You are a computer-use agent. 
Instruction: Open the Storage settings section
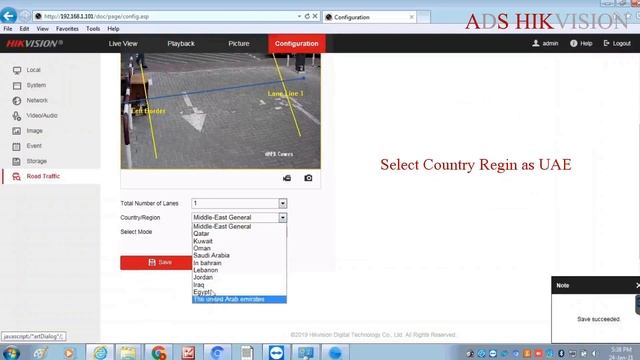coord(36,161)
